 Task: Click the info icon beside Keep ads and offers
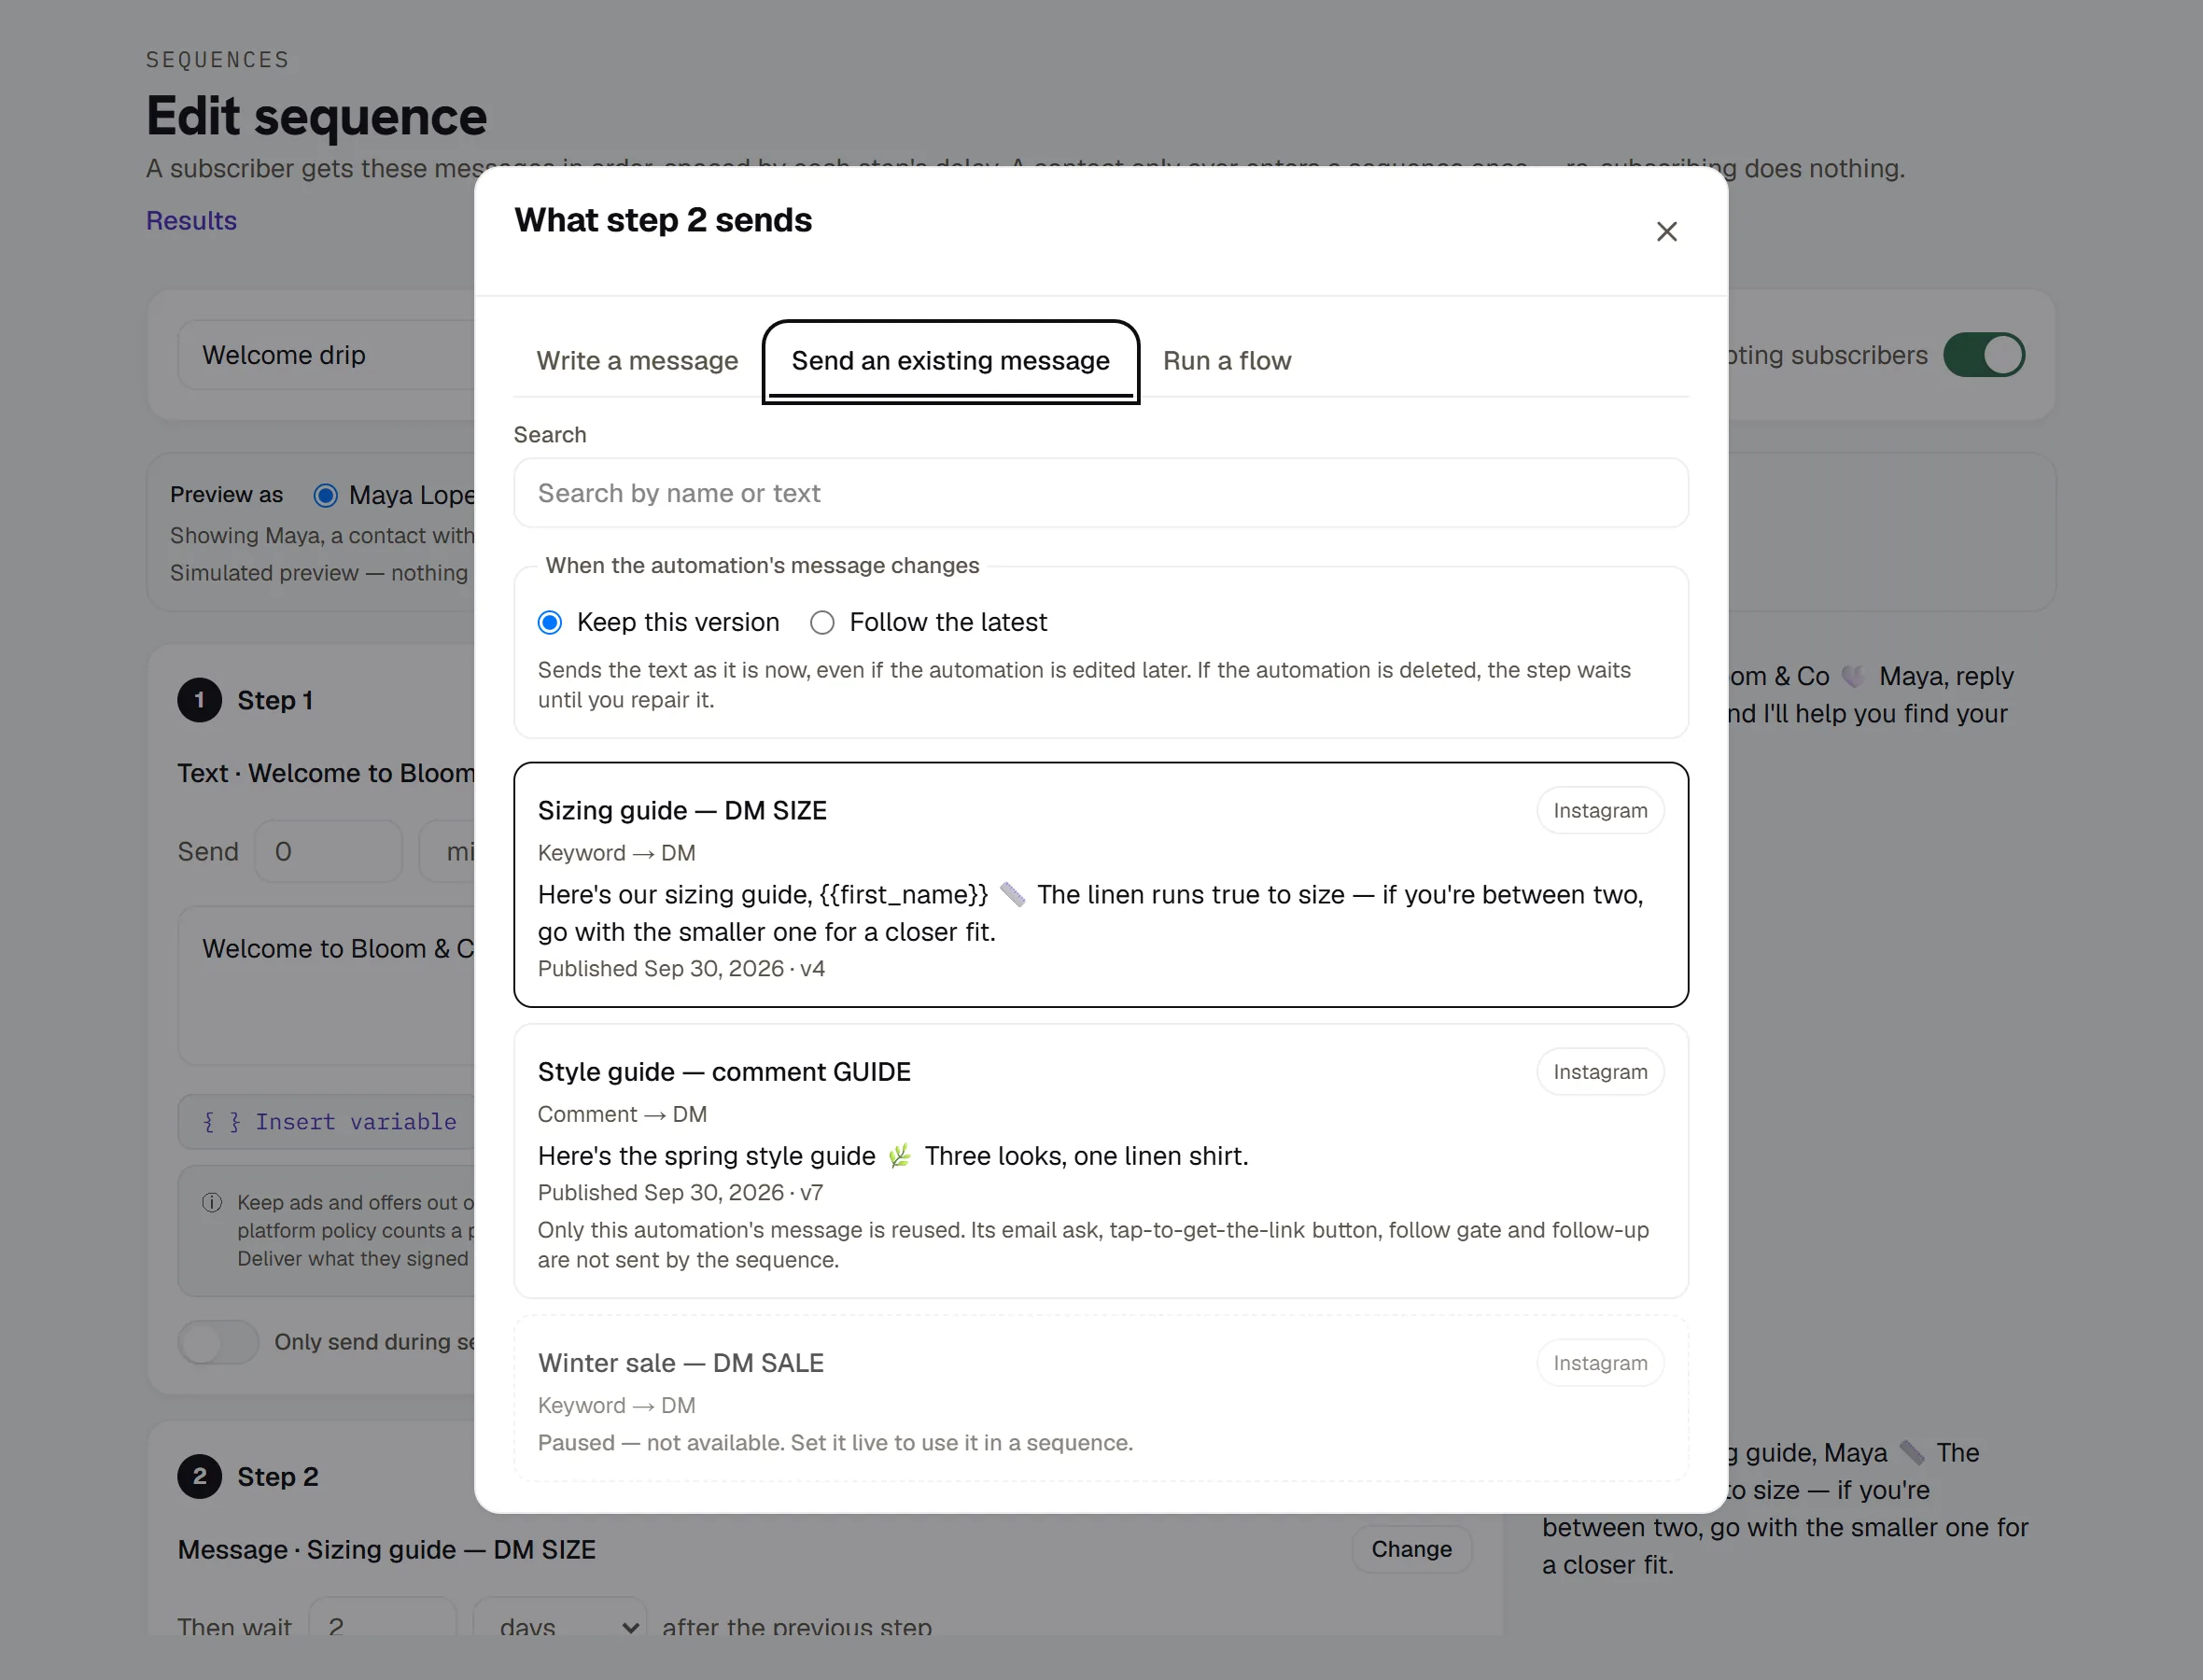(x=212, y=1202)
